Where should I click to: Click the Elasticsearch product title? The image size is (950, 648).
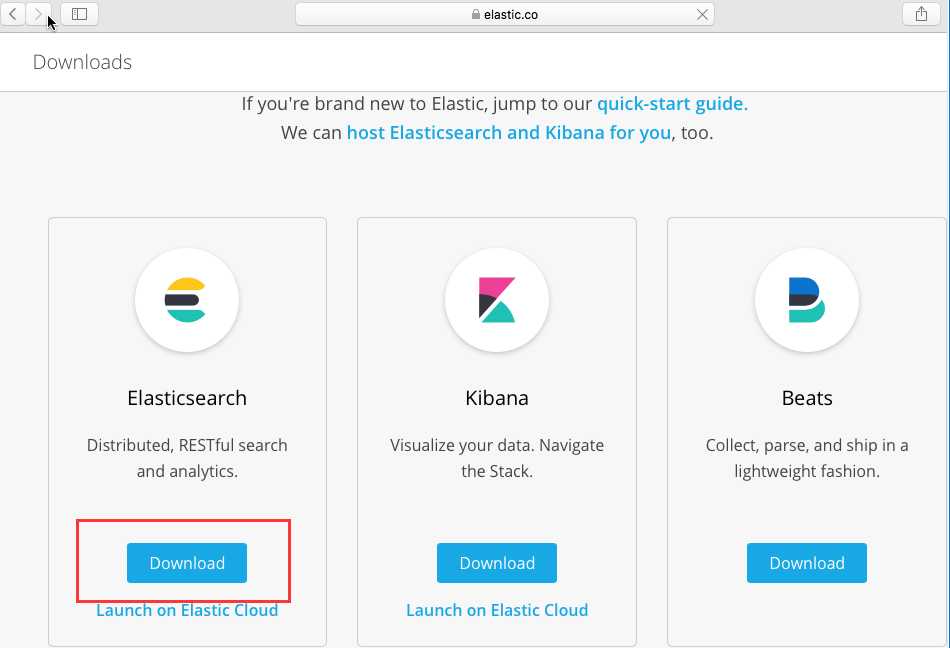187,398
